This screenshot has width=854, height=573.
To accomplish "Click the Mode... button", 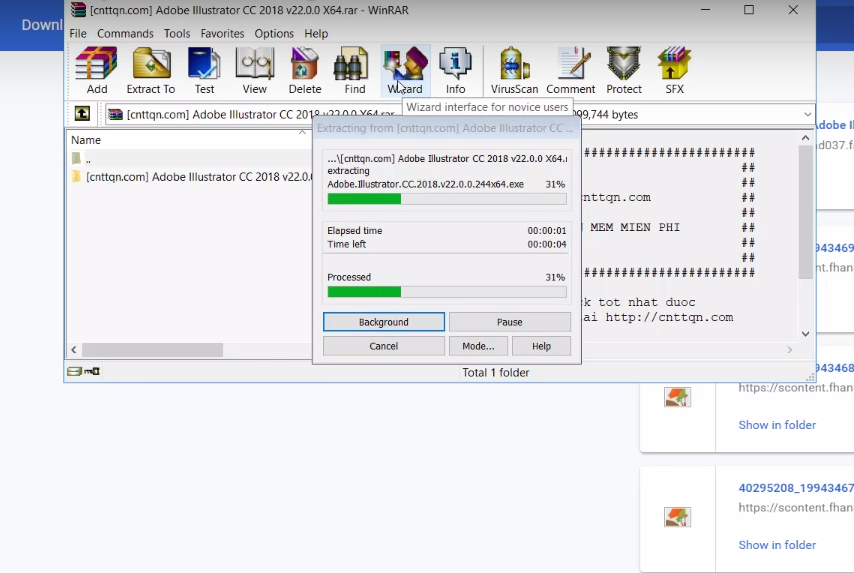I will point(478,346).
